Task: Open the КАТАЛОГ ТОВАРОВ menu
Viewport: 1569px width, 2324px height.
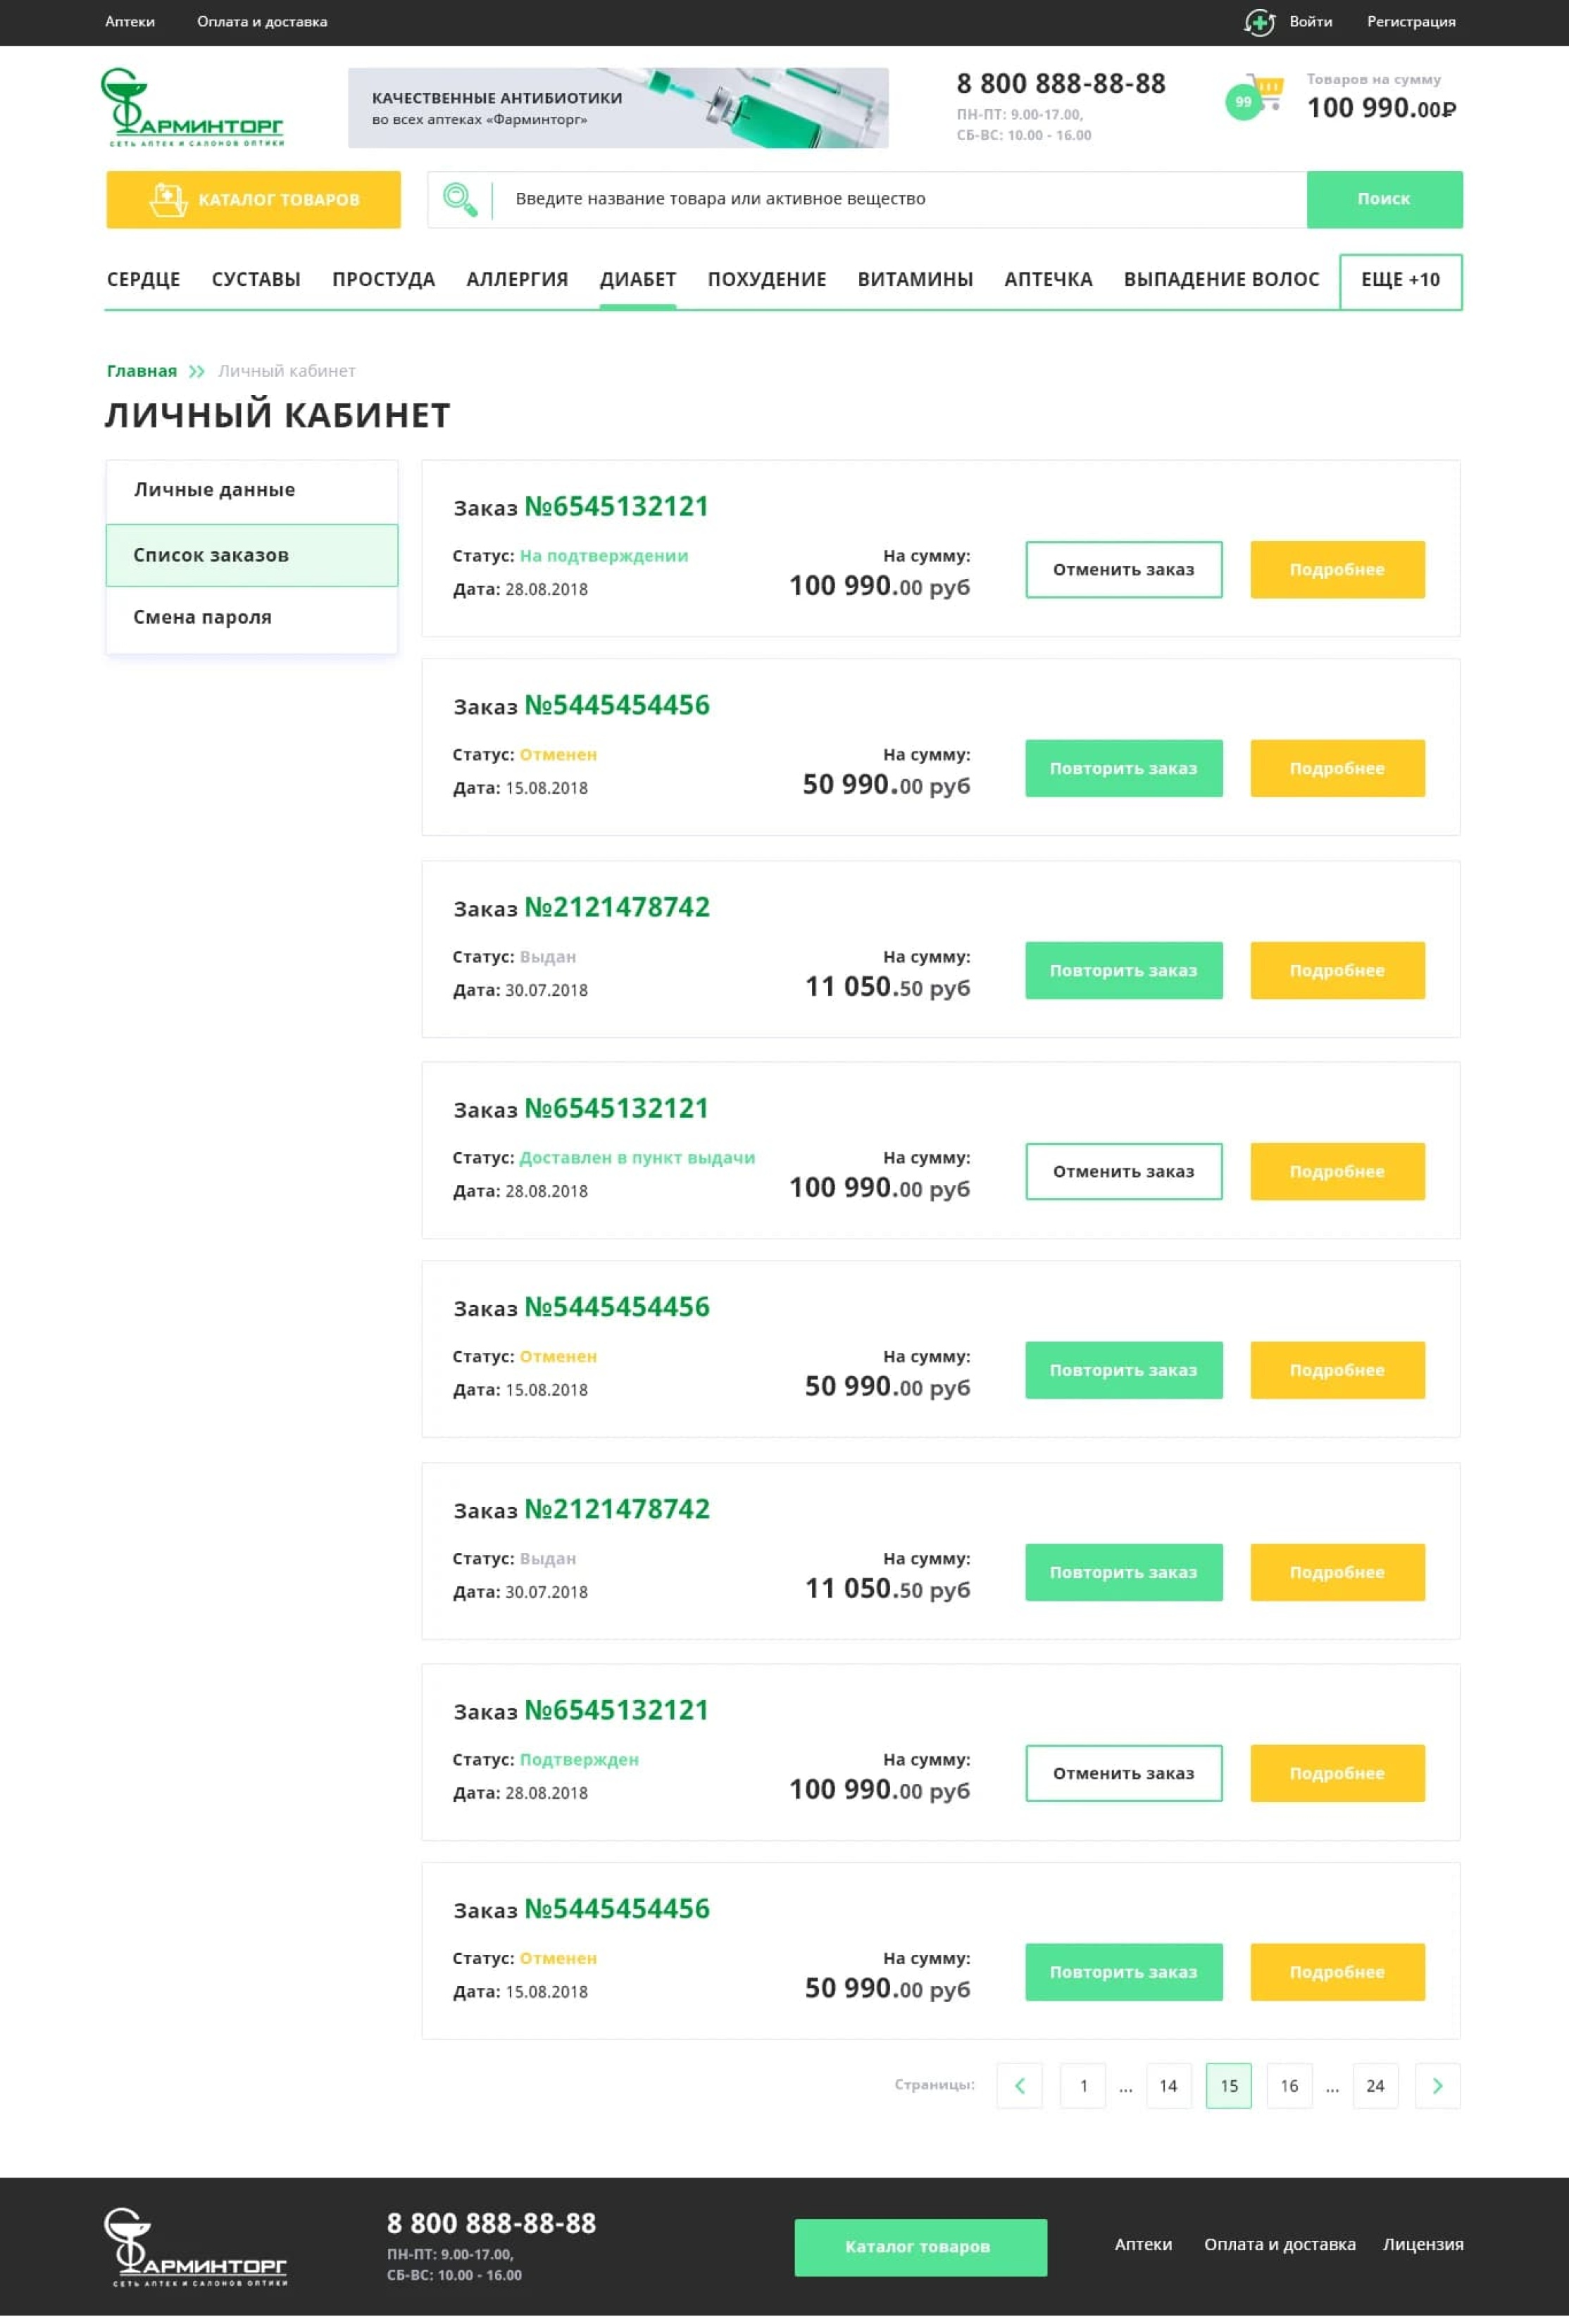Action: coord(253,200)
